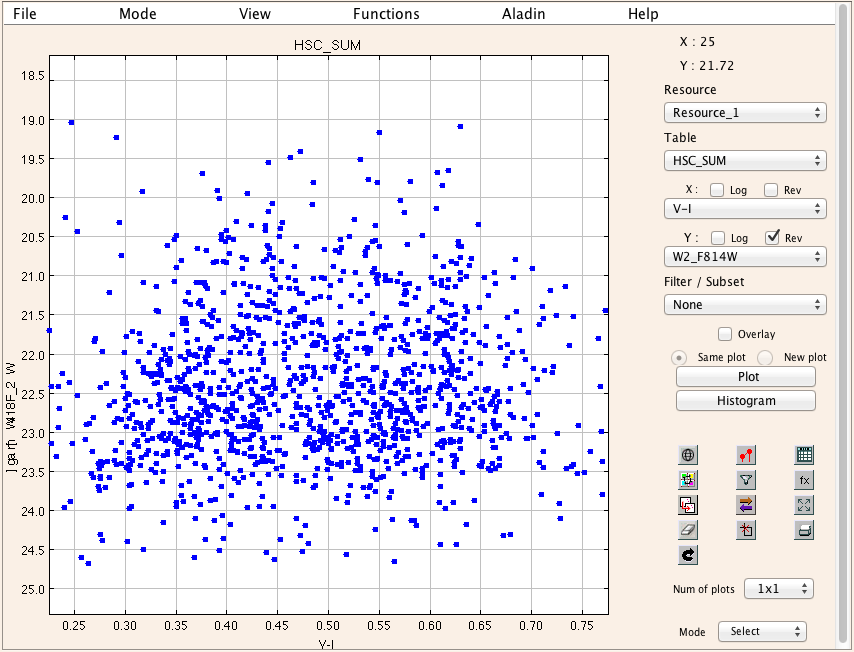This screenshot has height=652, width=854.
Task: Click the fx function icon
Action: pyautogui.click(x=804, y=480)
